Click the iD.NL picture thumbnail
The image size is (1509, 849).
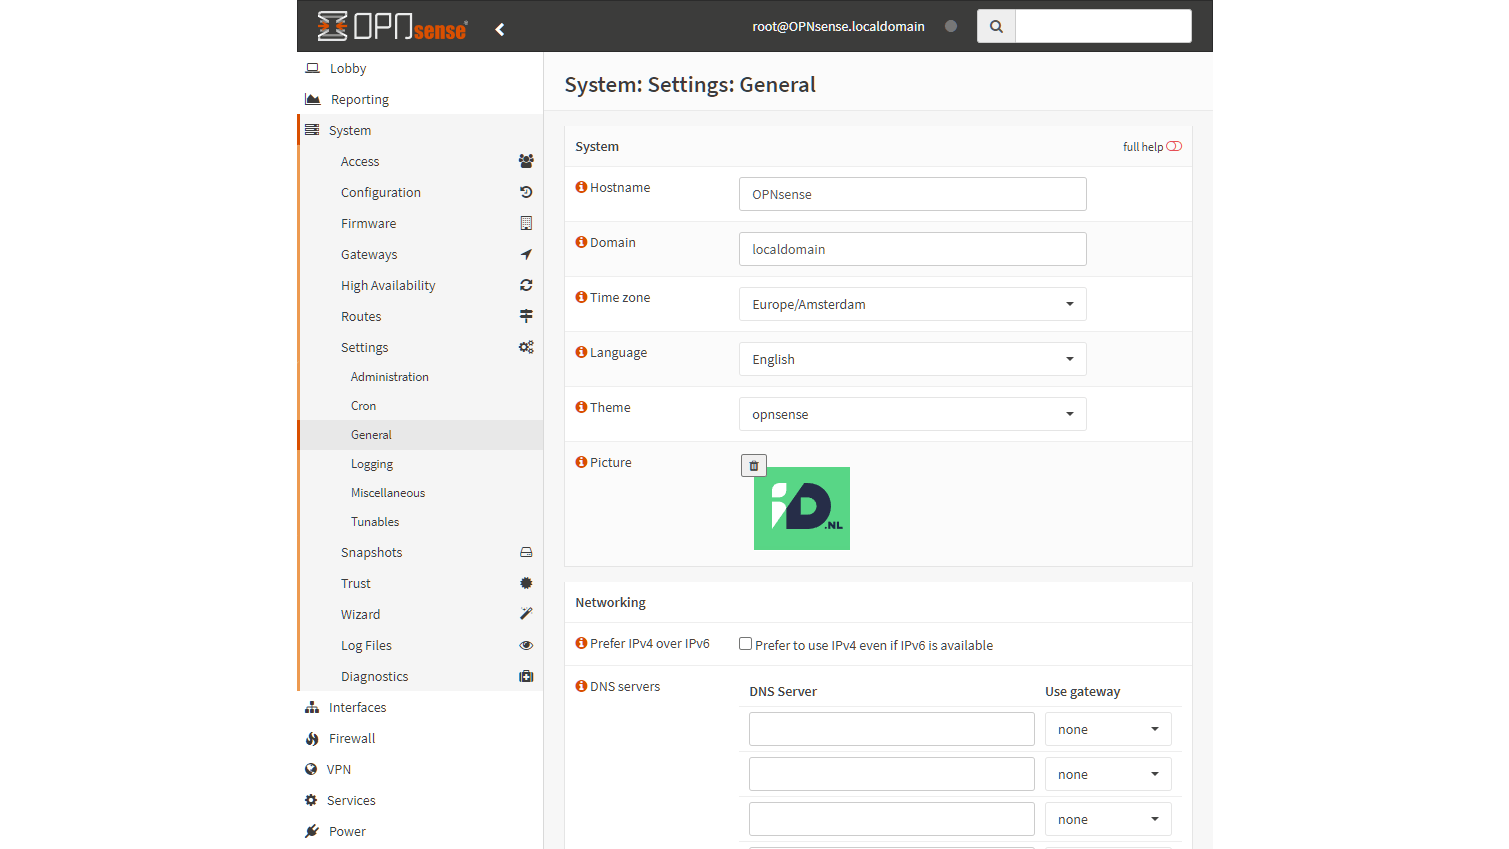tap(802, 508)
